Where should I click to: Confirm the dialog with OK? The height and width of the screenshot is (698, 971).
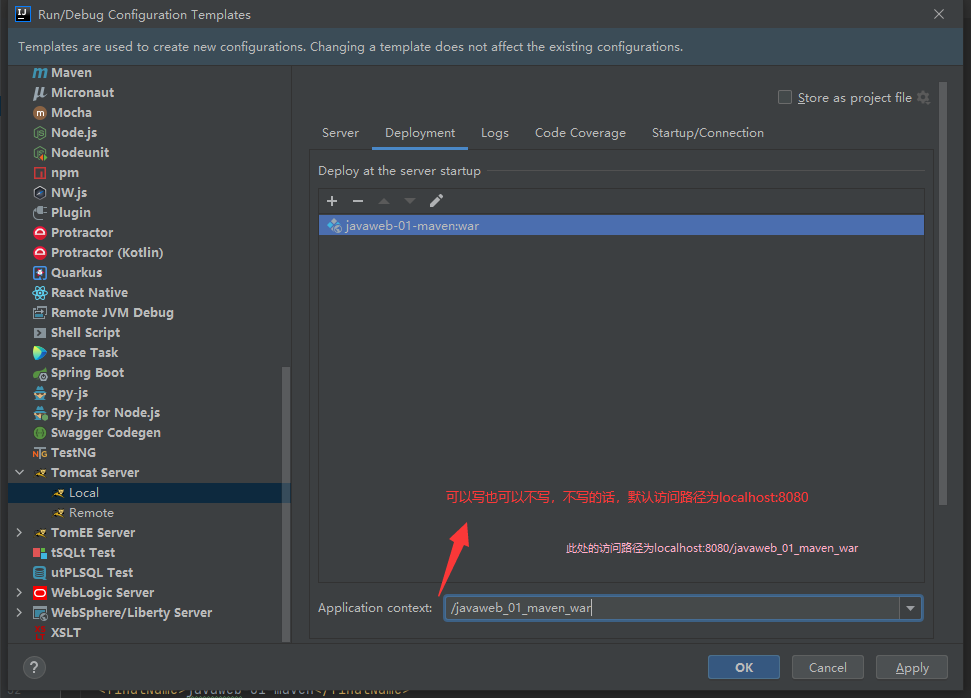744,667
